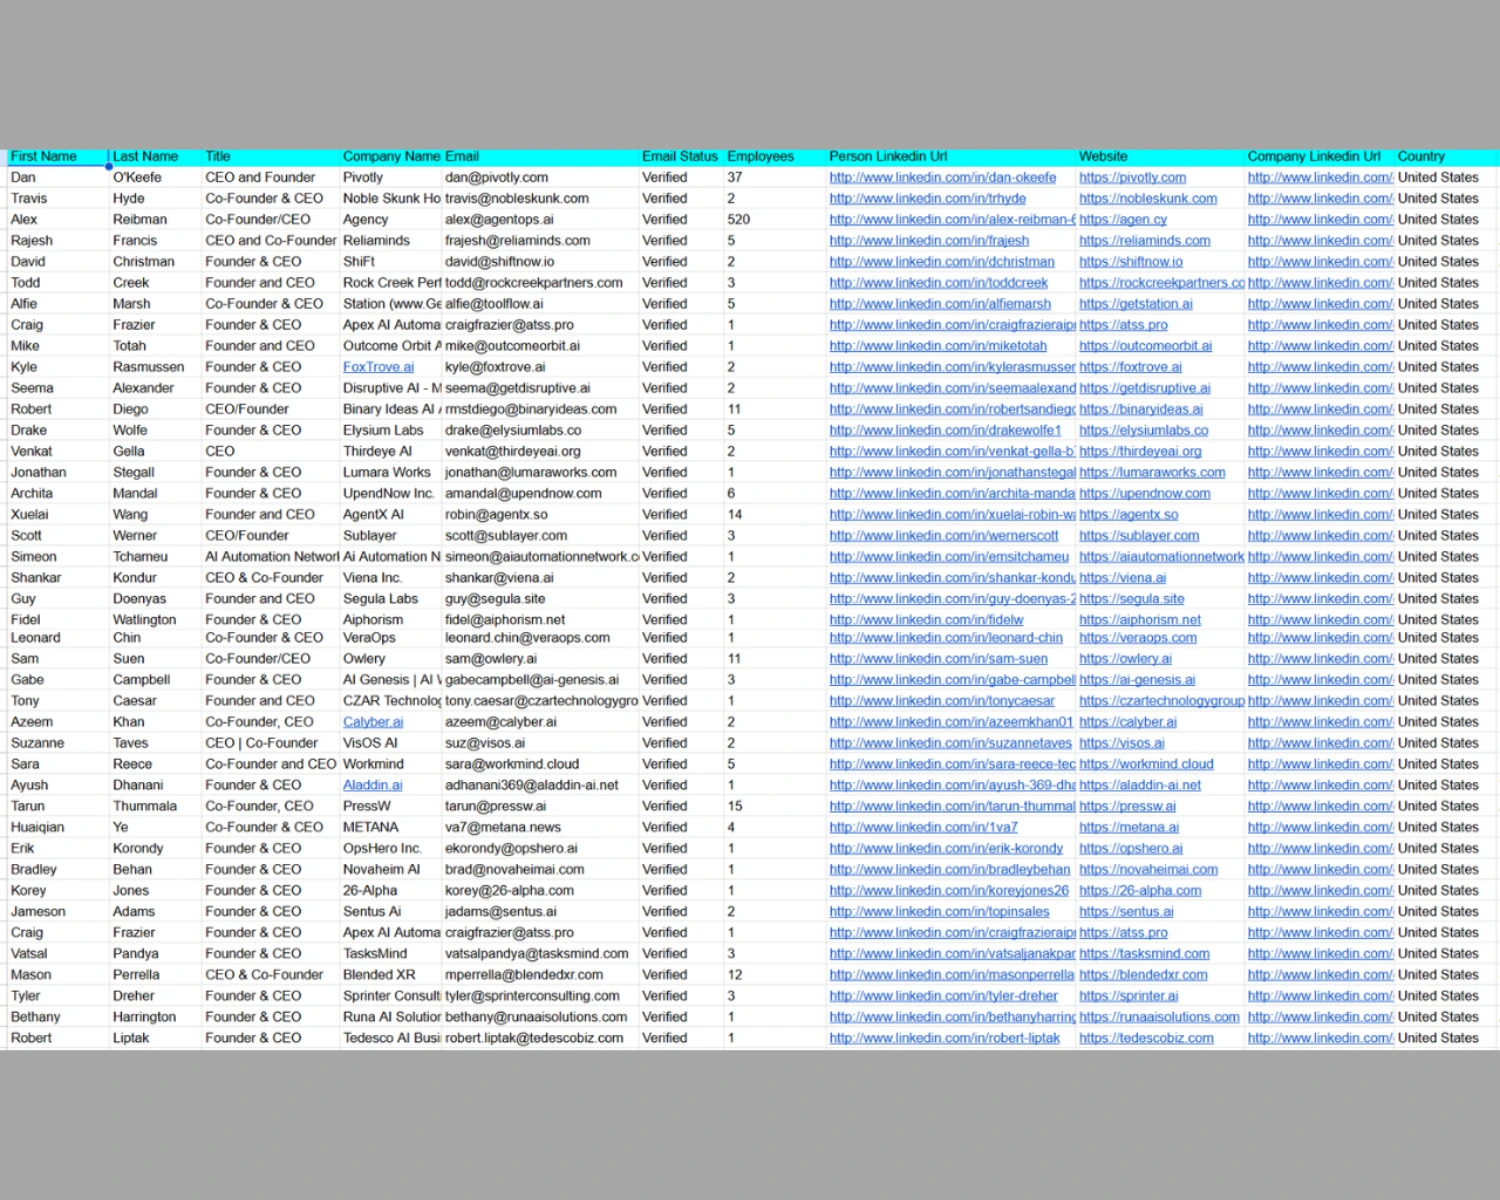The width and height of the screenshot is (1500, 1200).
Task: Visit the https://upendnow.com link
Action: (x=1145, y=494)
